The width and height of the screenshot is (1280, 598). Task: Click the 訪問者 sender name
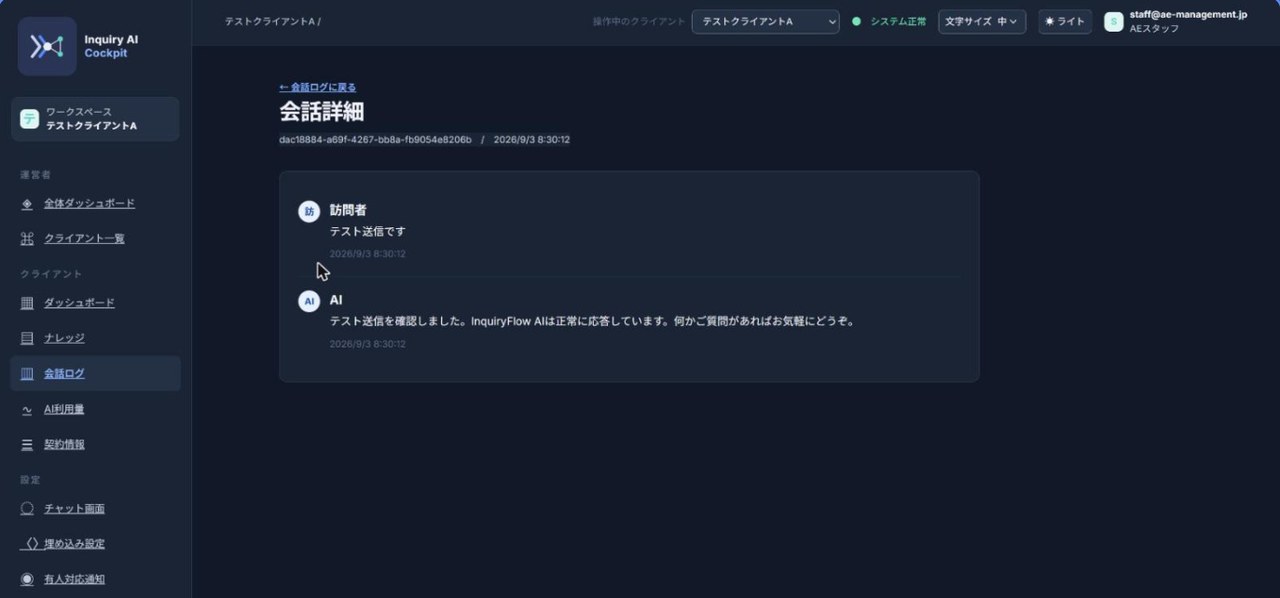348,210
